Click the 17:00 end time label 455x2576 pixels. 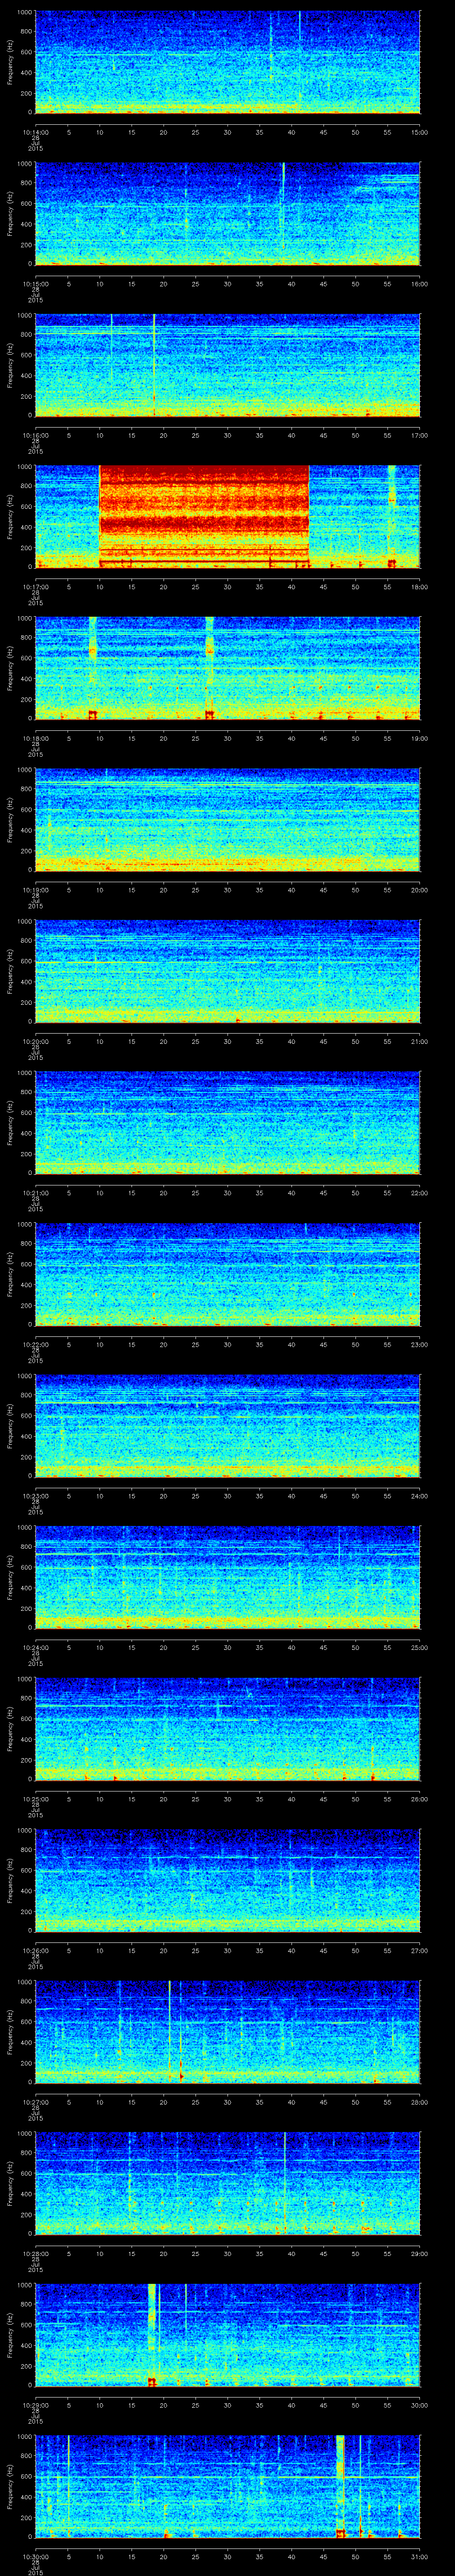(420, 435)
